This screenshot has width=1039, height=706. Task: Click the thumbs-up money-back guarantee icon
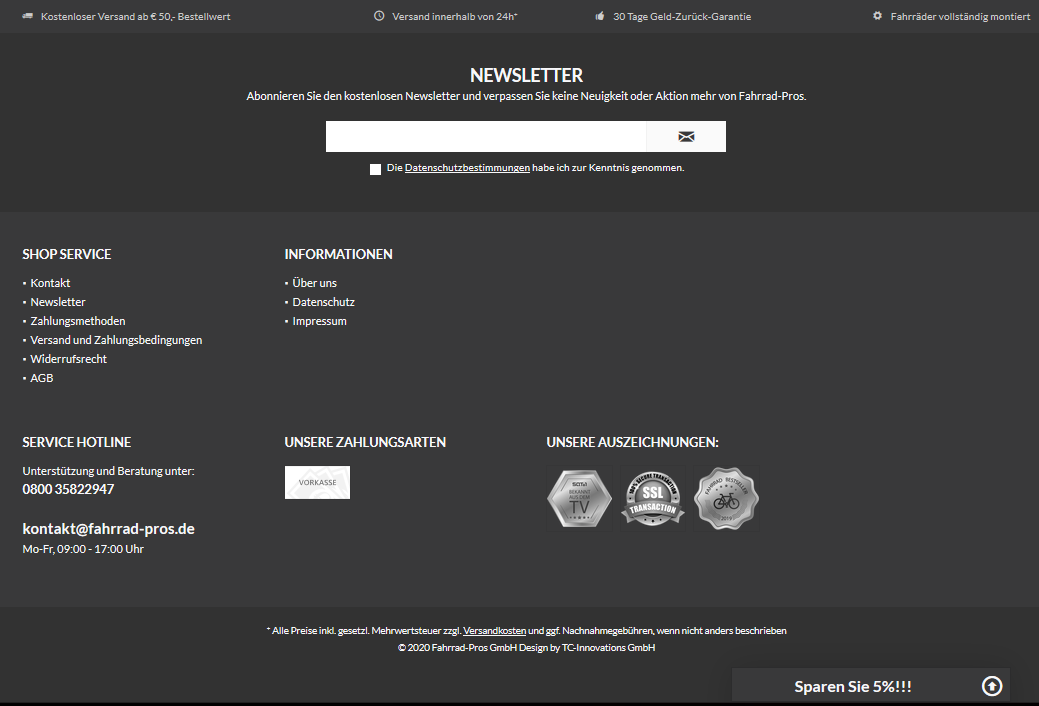(600, 17)
